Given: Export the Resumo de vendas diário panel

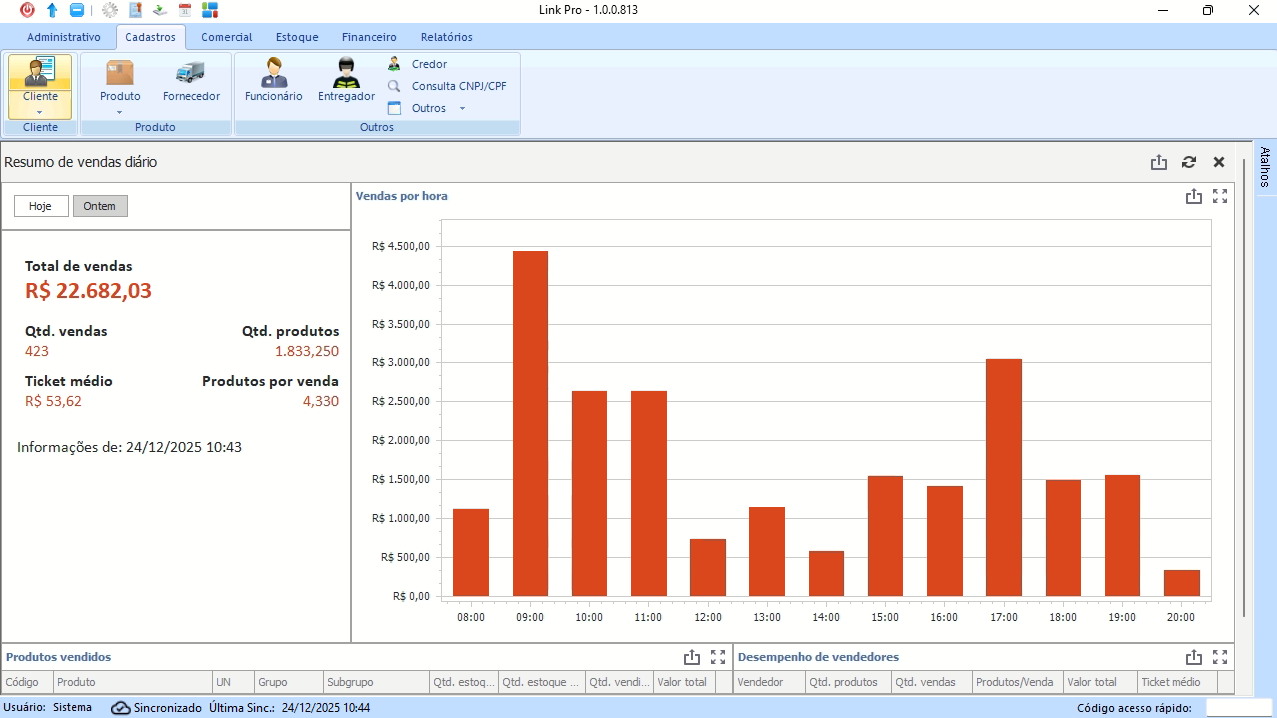Looking at the screenshot, I should [x=1159, y=162].
